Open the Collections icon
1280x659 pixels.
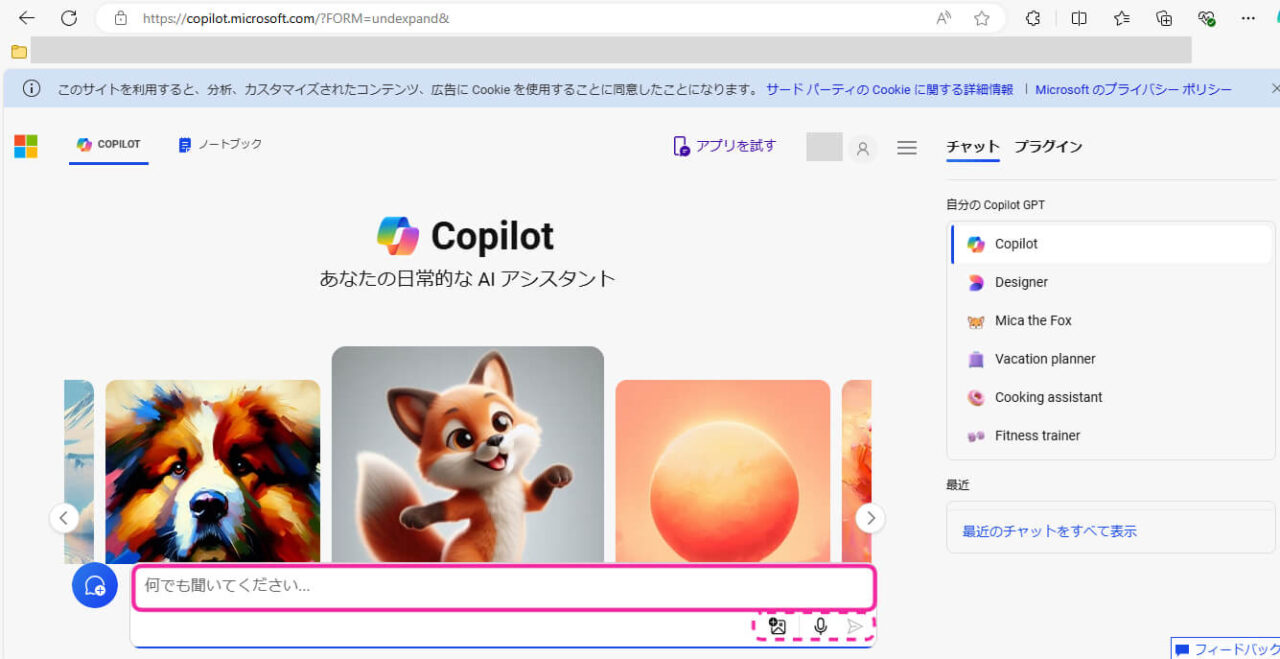tap(1164, 18)
